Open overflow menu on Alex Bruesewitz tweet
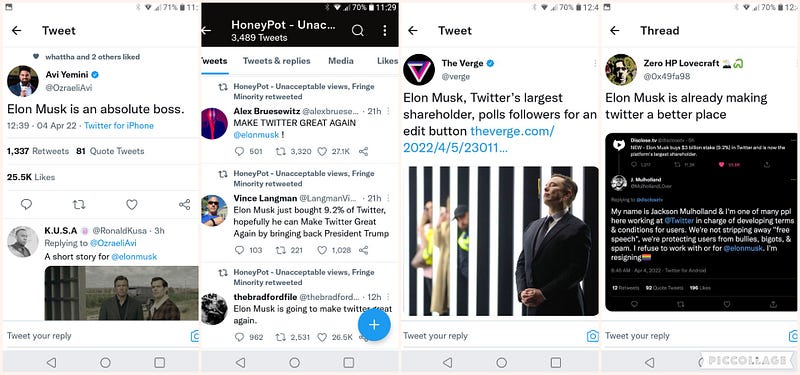 [x=388, y=111]
